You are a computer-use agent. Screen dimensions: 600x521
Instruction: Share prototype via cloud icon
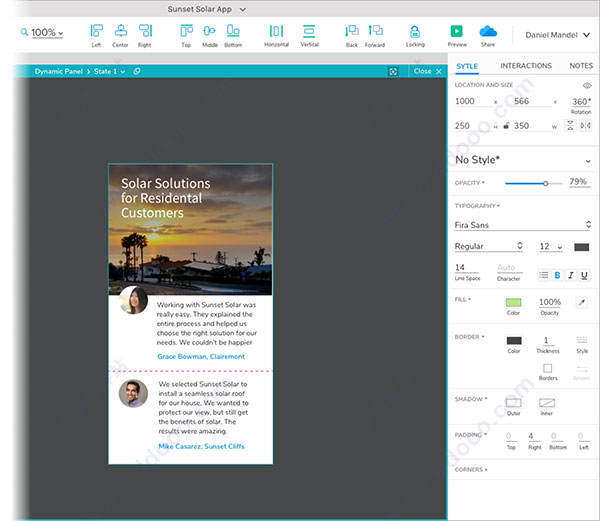[x=488, y=31]
